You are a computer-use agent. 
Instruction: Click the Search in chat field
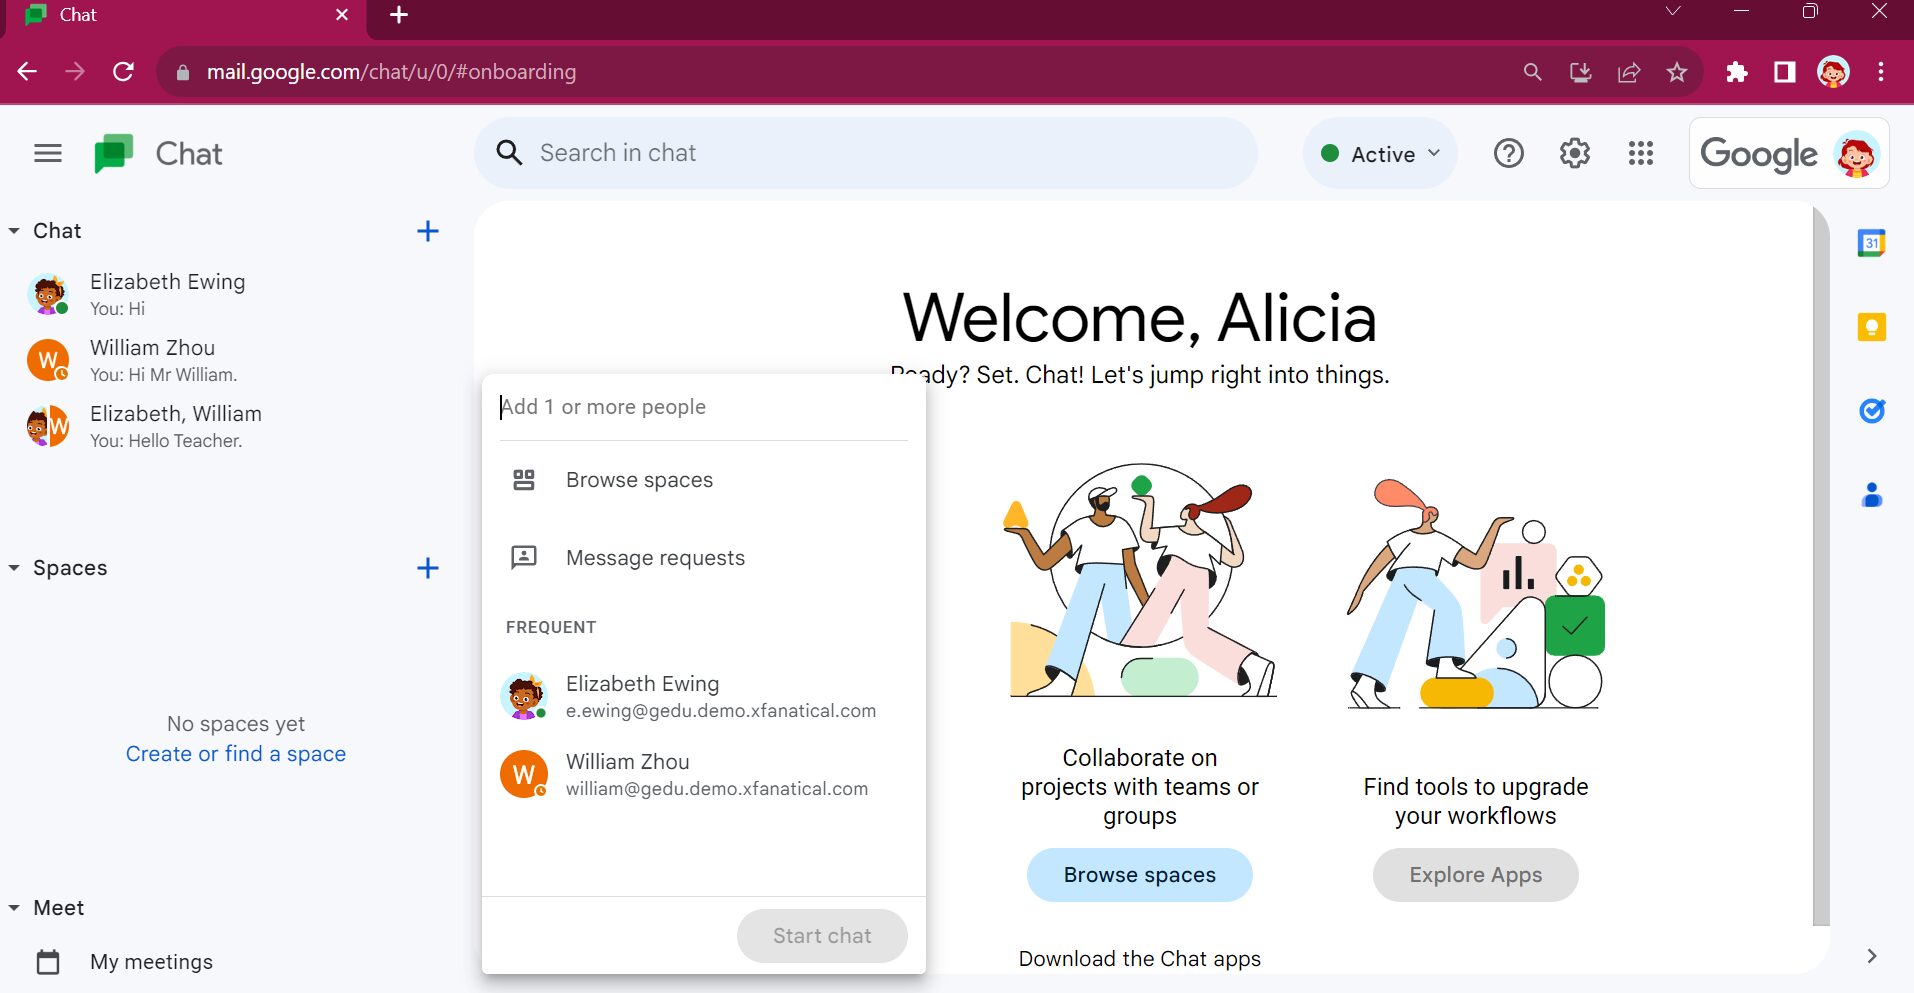(866, 152)
